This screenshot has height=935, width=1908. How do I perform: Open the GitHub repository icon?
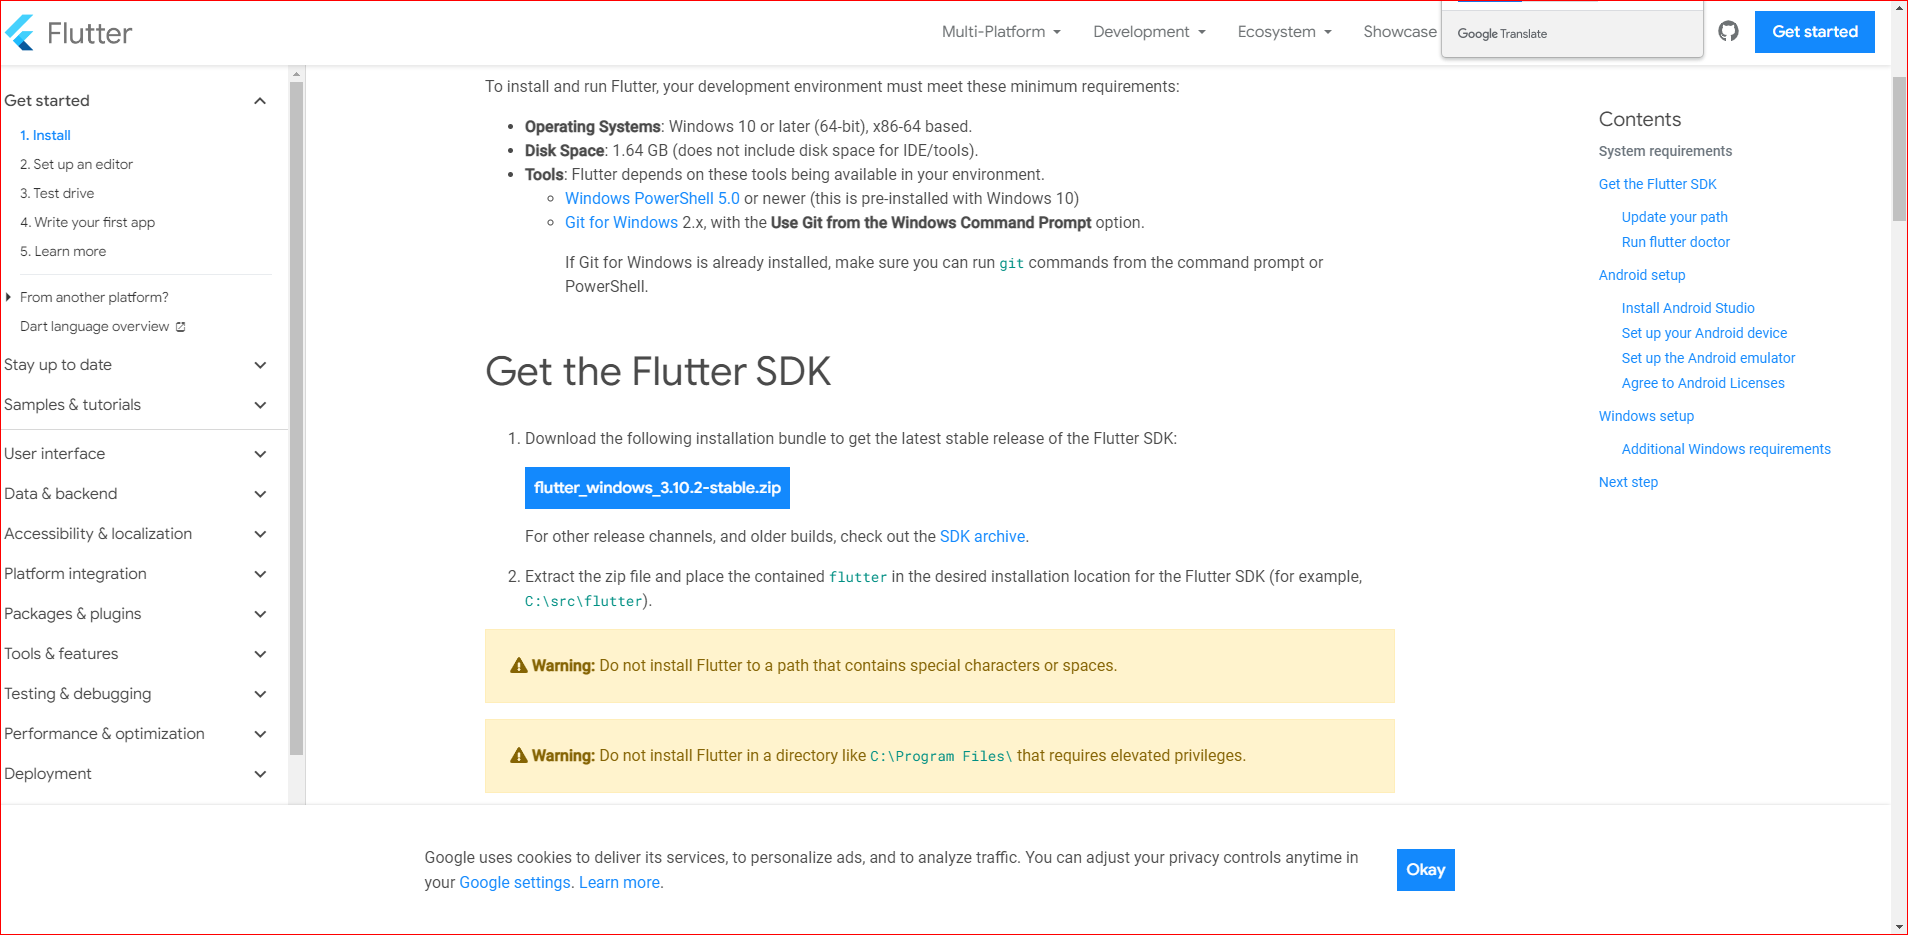pos(1728,32)
